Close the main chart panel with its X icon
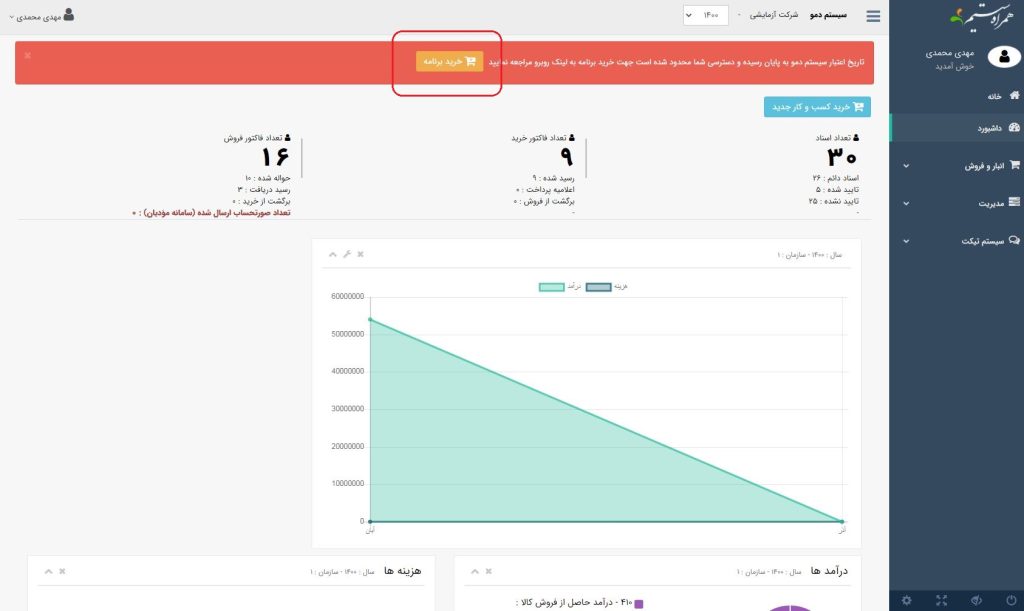 point(360,254)
